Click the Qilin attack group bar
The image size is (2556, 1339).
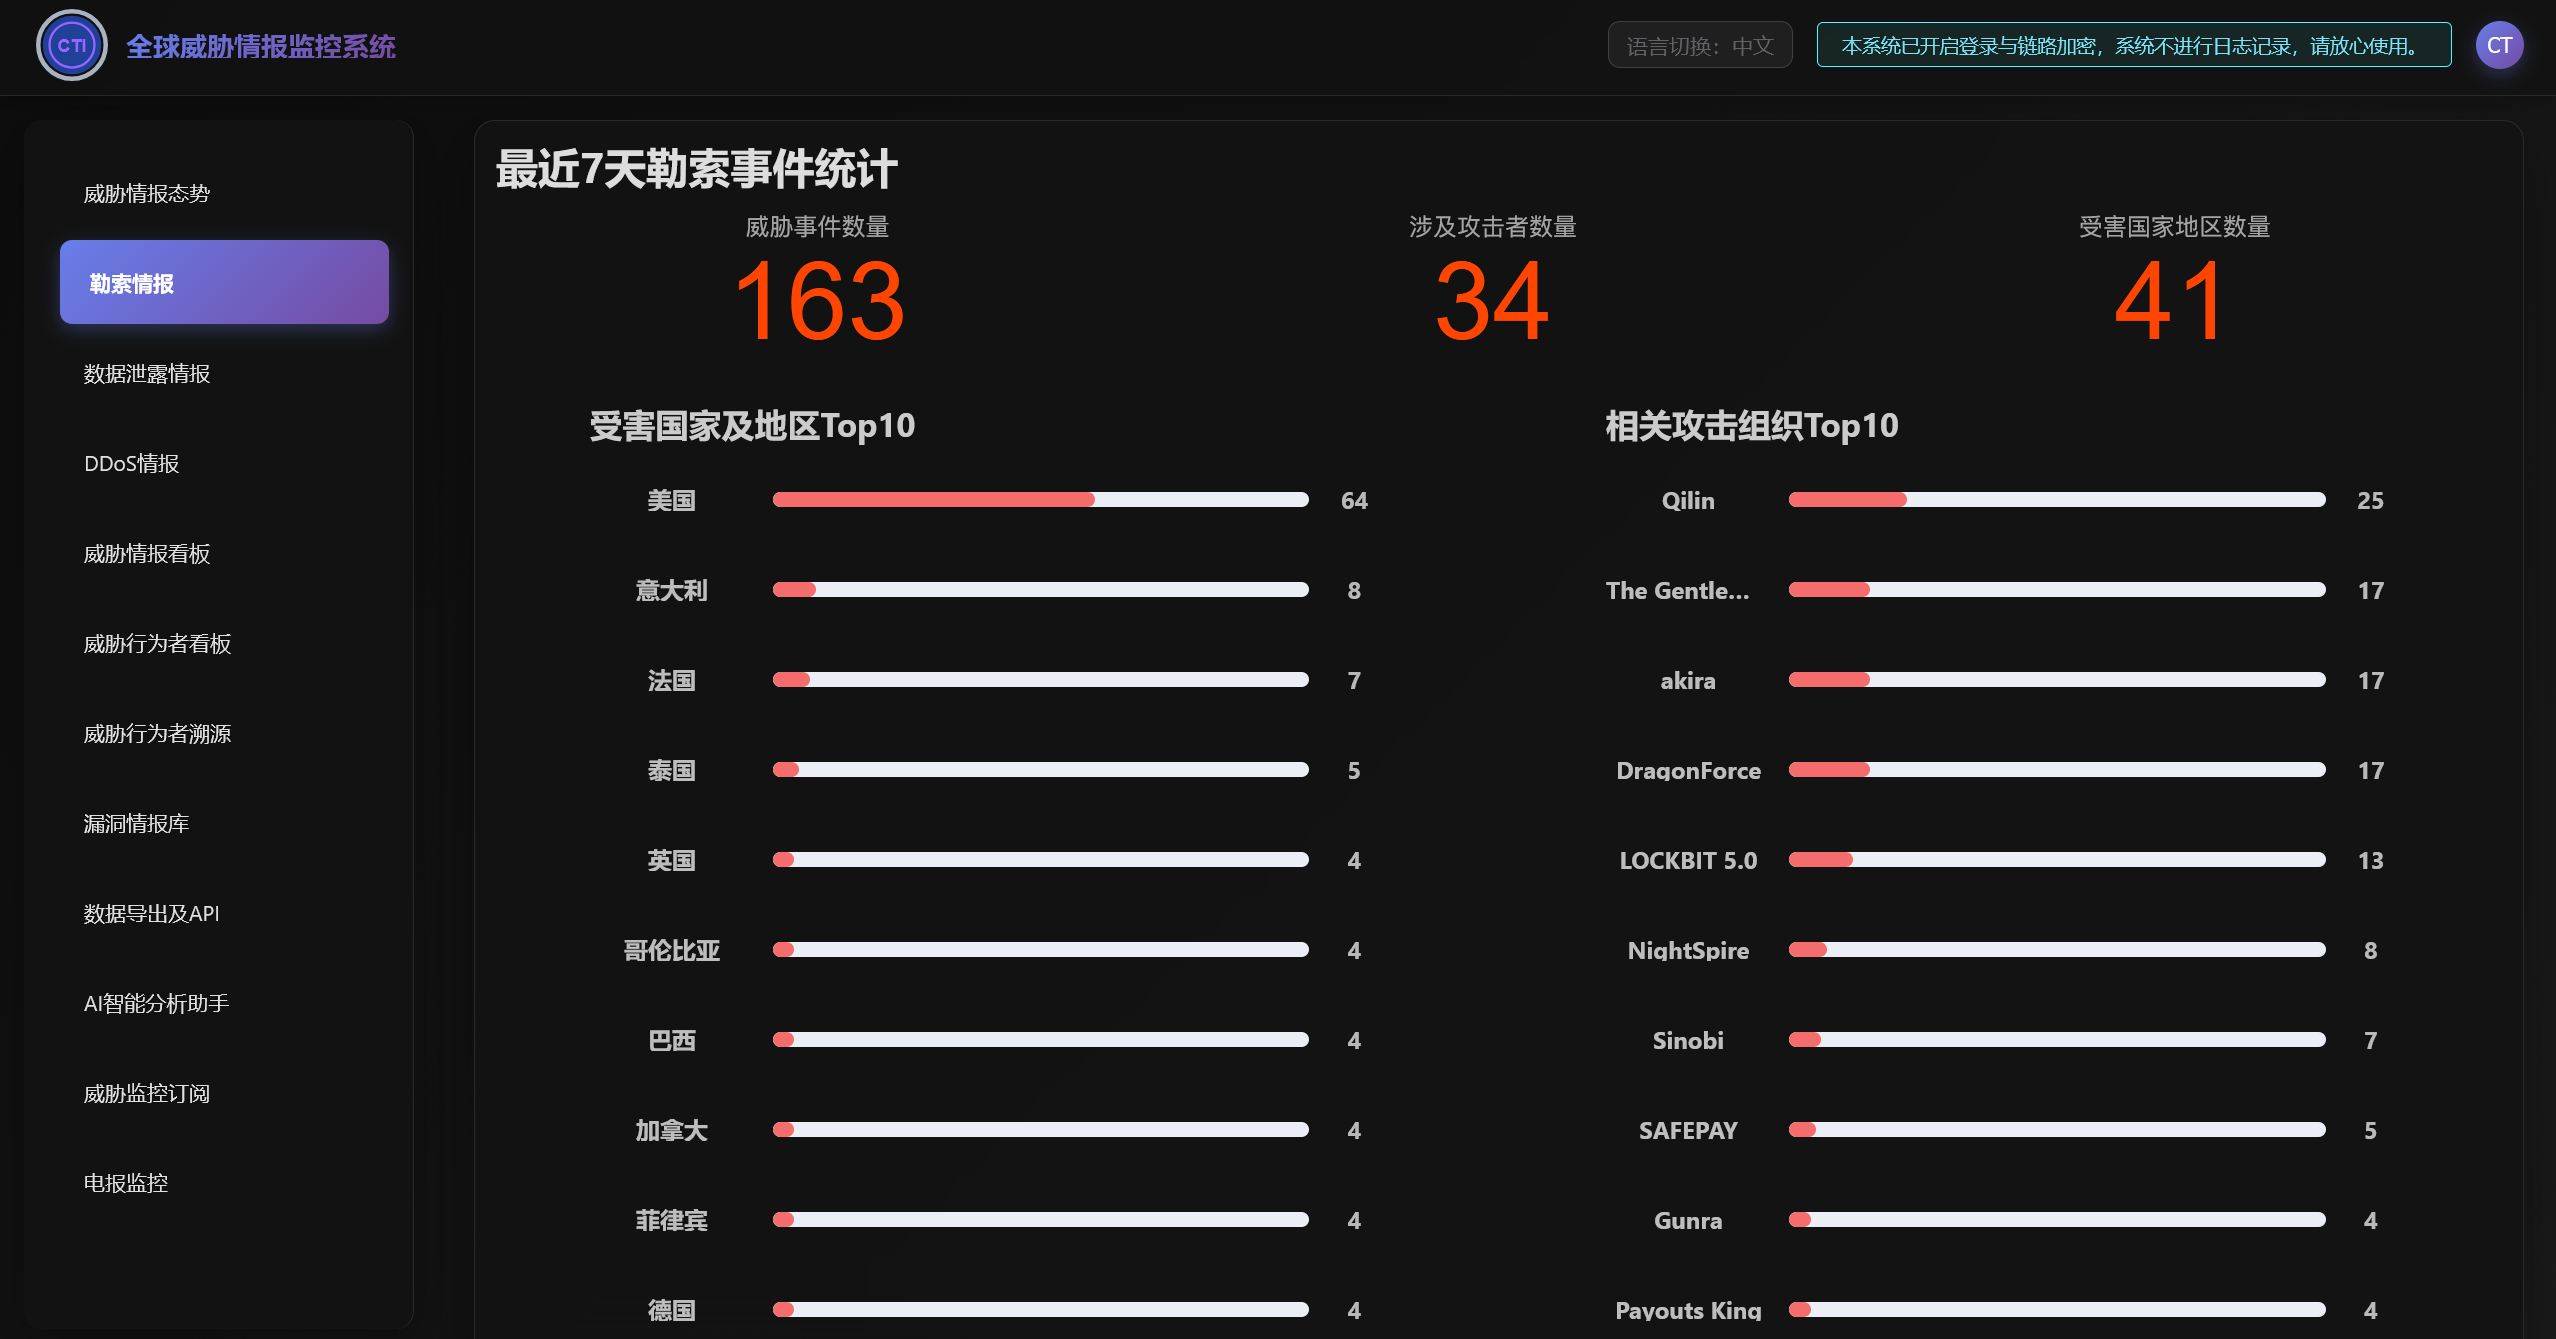click(x=2056, y=499)
